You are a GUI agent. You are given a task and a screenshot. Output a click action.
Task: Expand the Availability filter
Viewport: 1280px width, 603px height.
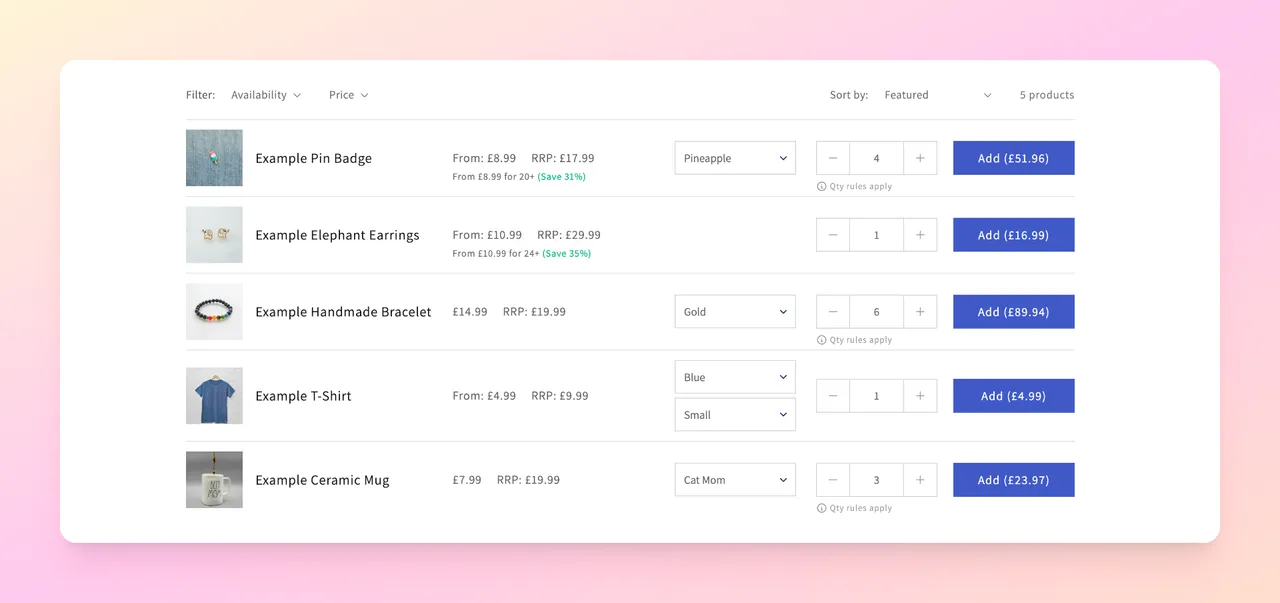[x=266, y=94]
